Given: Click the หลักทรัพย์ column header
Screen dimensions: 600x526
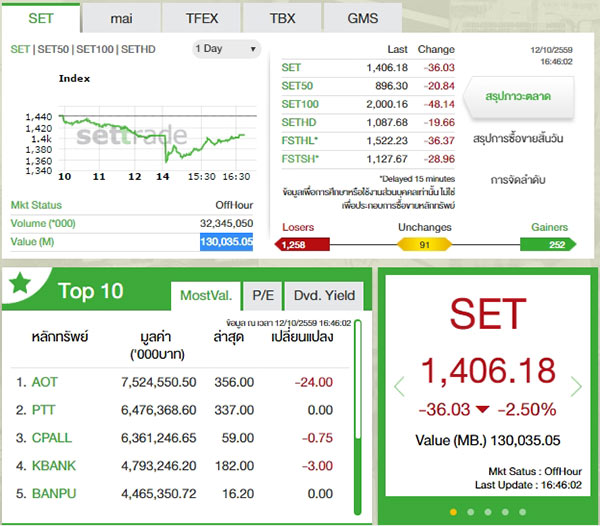Looking at the screenshot, I should click(60, 337).
